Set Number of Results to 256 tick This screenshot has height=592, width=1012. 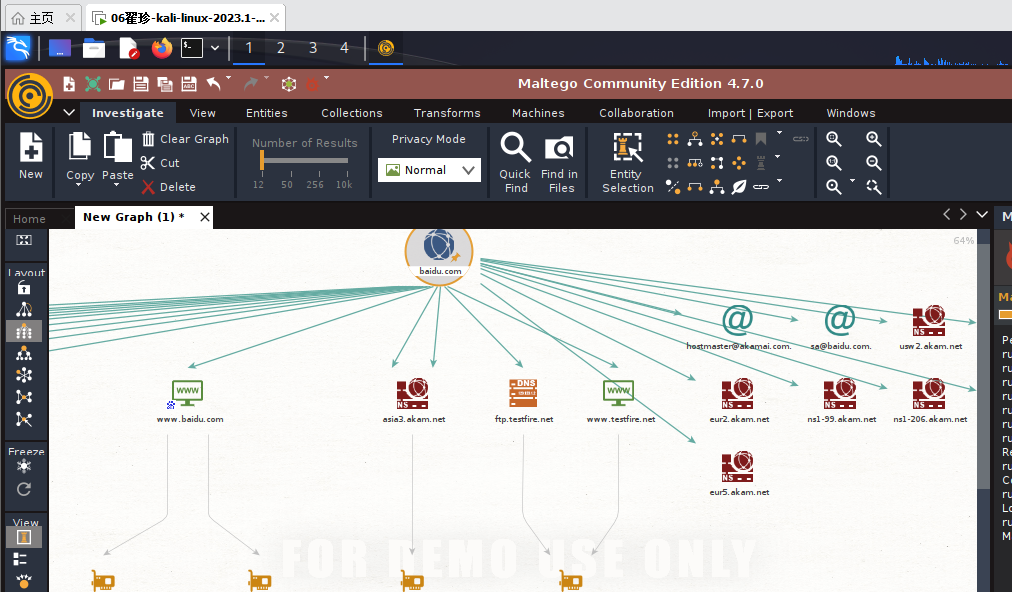coord(315,184)
